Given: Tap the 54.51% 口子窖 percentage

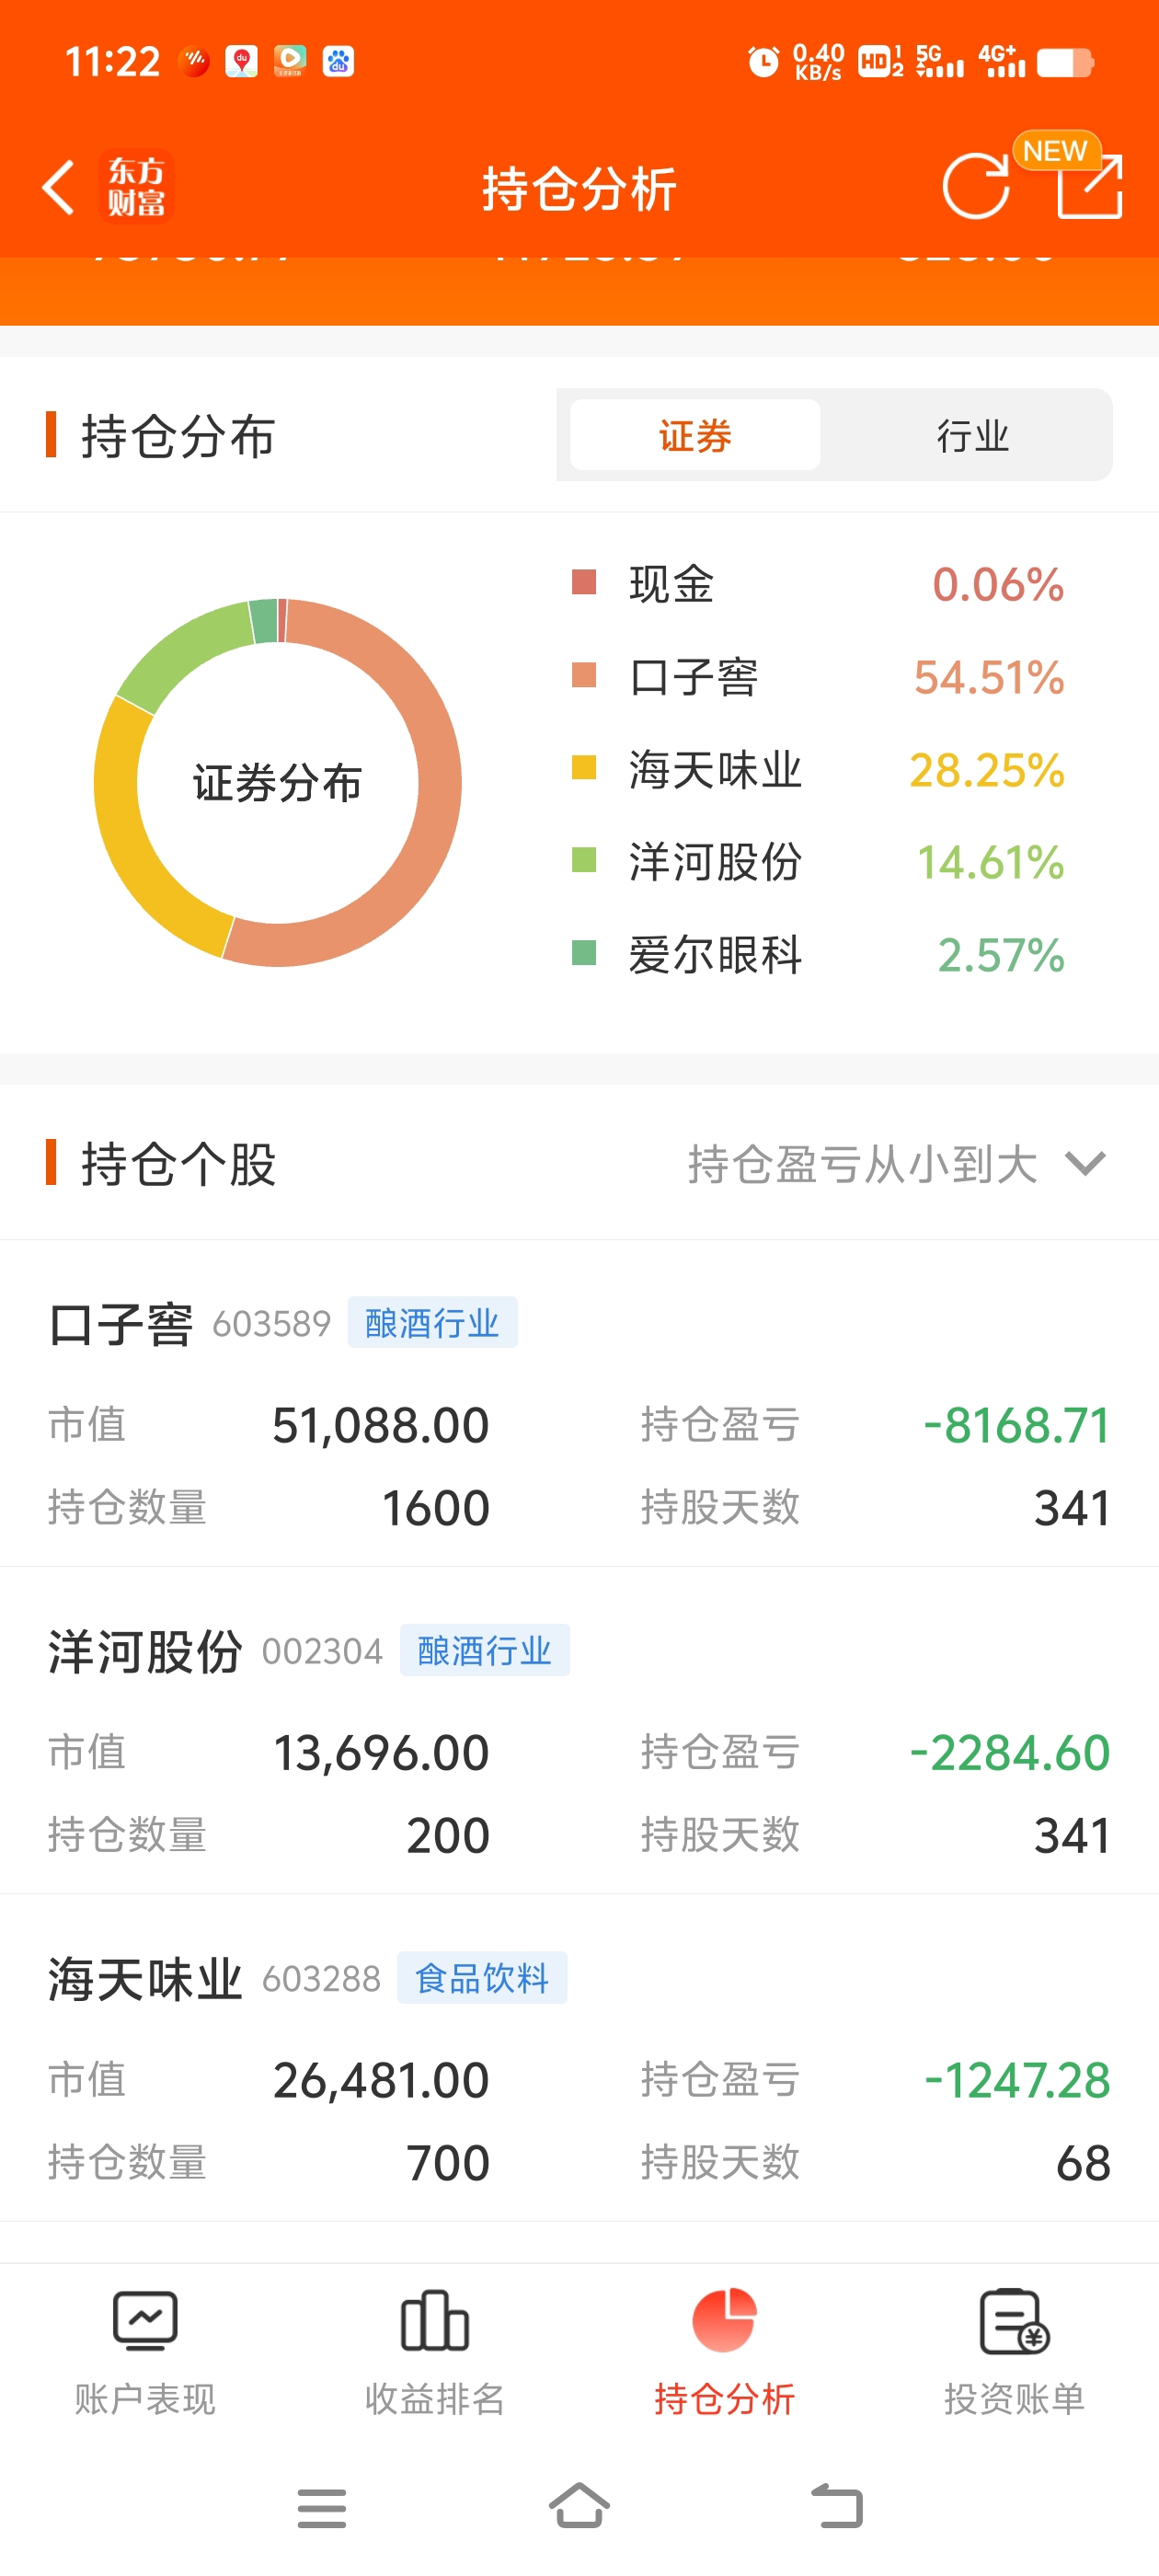Looking at the screenshot, I should pos(988,678).
